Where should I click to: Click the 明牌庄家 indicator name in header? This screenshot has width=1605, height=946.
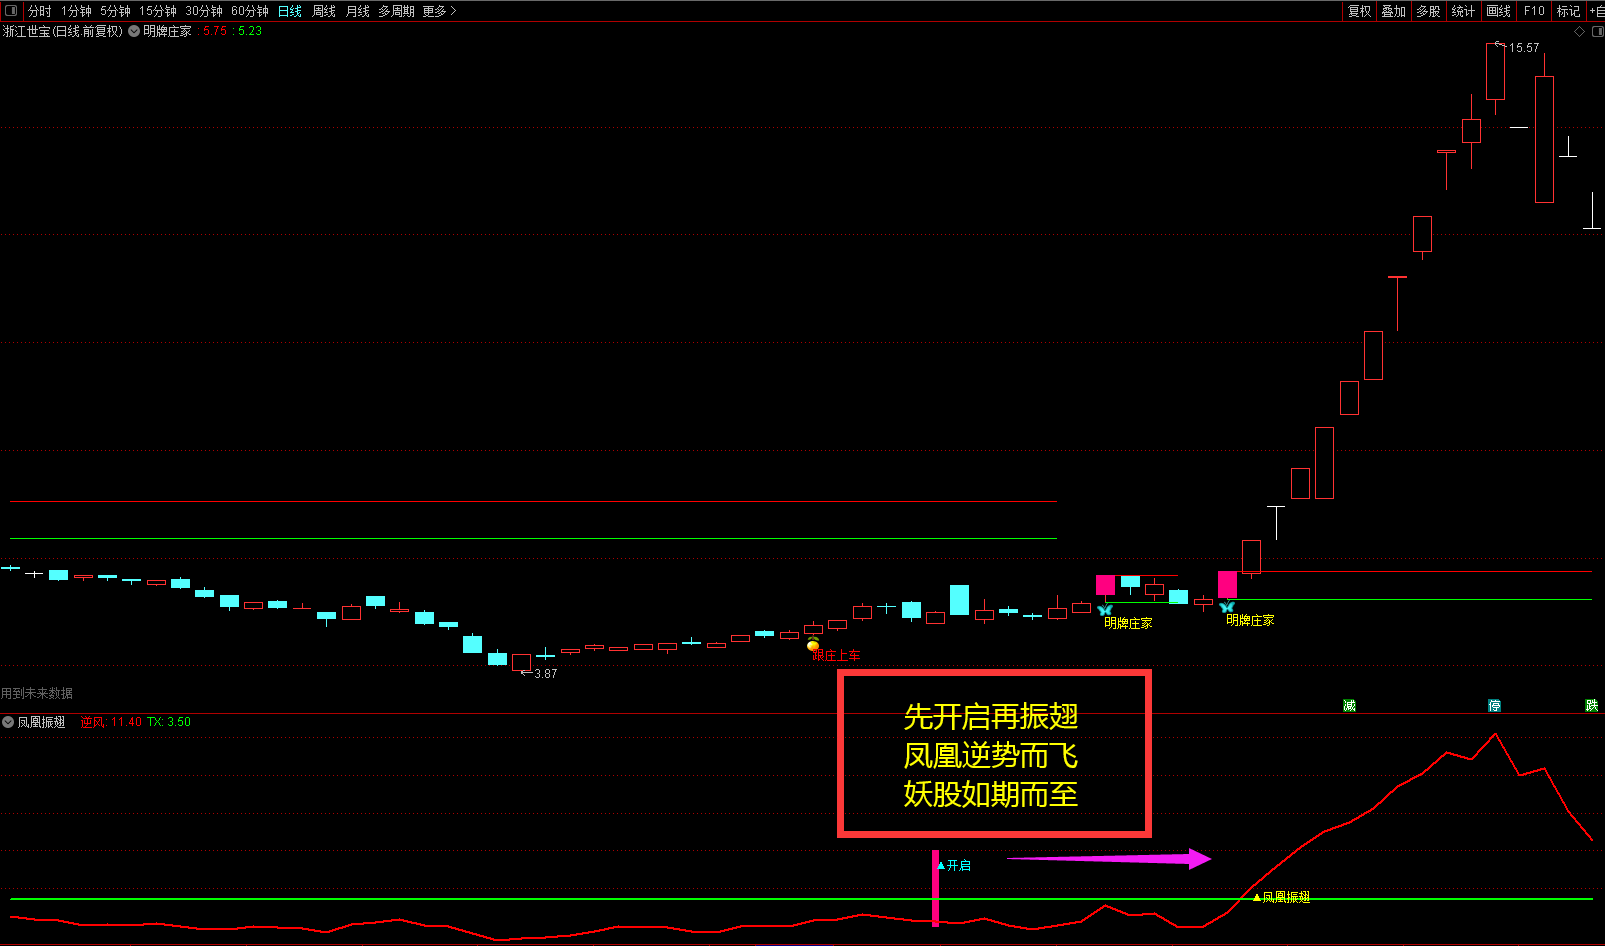[167, 31]
